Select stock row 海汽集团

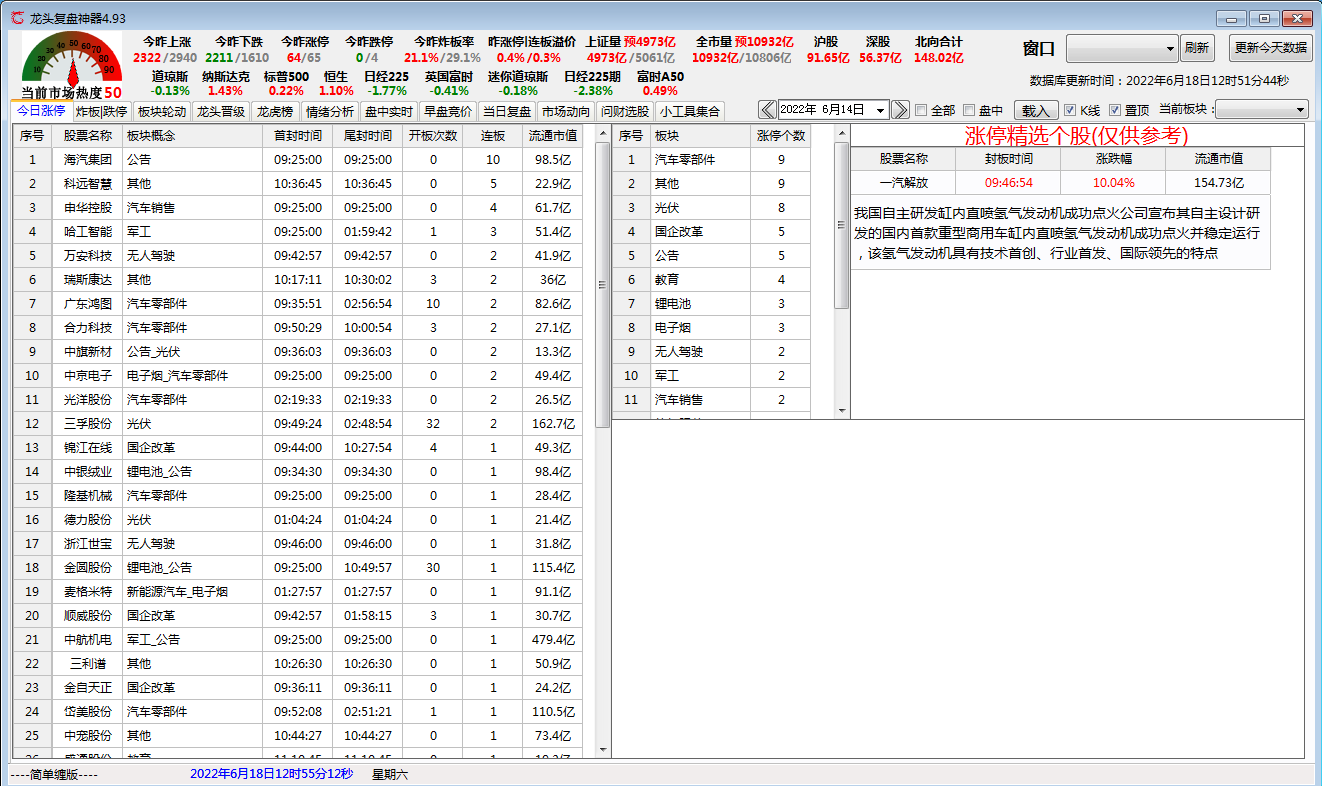pos(298,159)
